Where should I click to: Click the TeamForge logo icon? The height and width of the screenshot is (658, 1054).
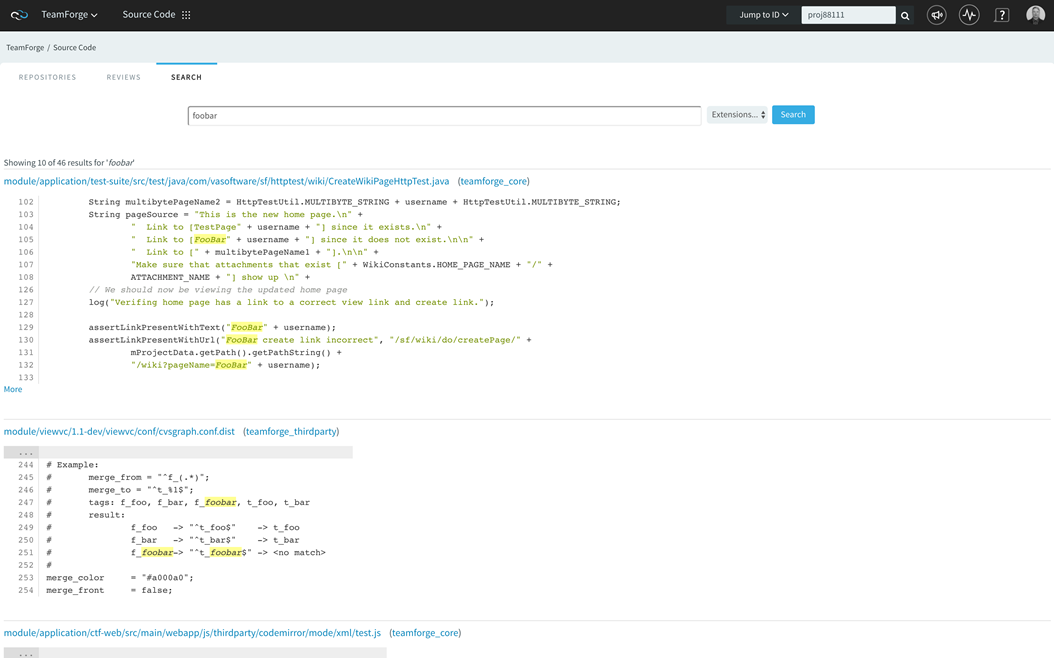point(19,15)
